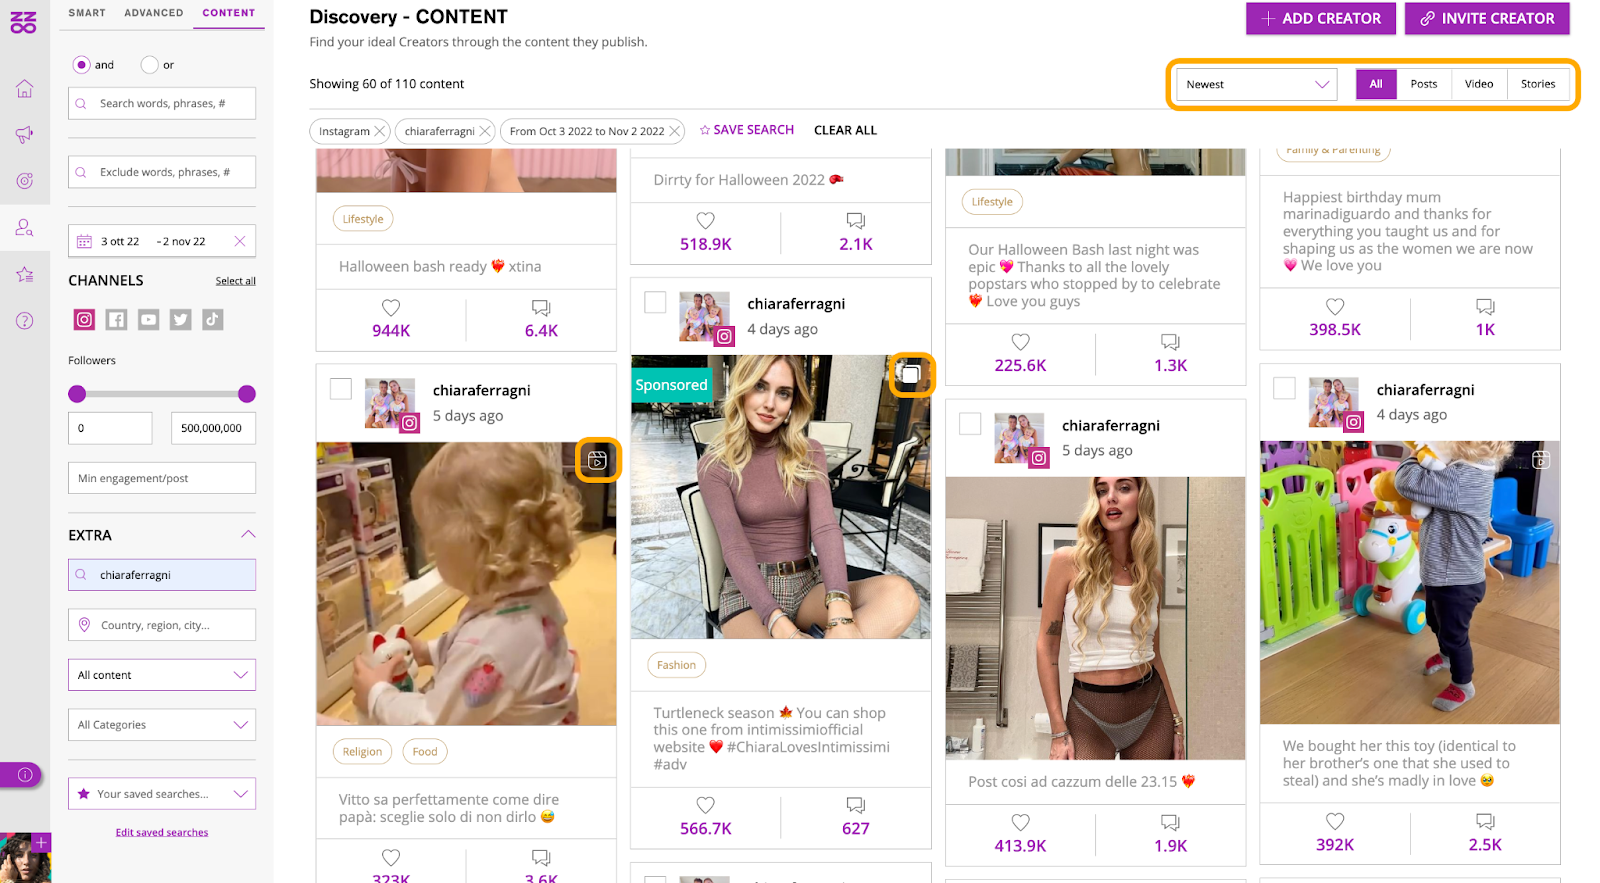Tick checkbox on Sponsored chiaraferragni post
The image size is (1600, 883).
655,302
